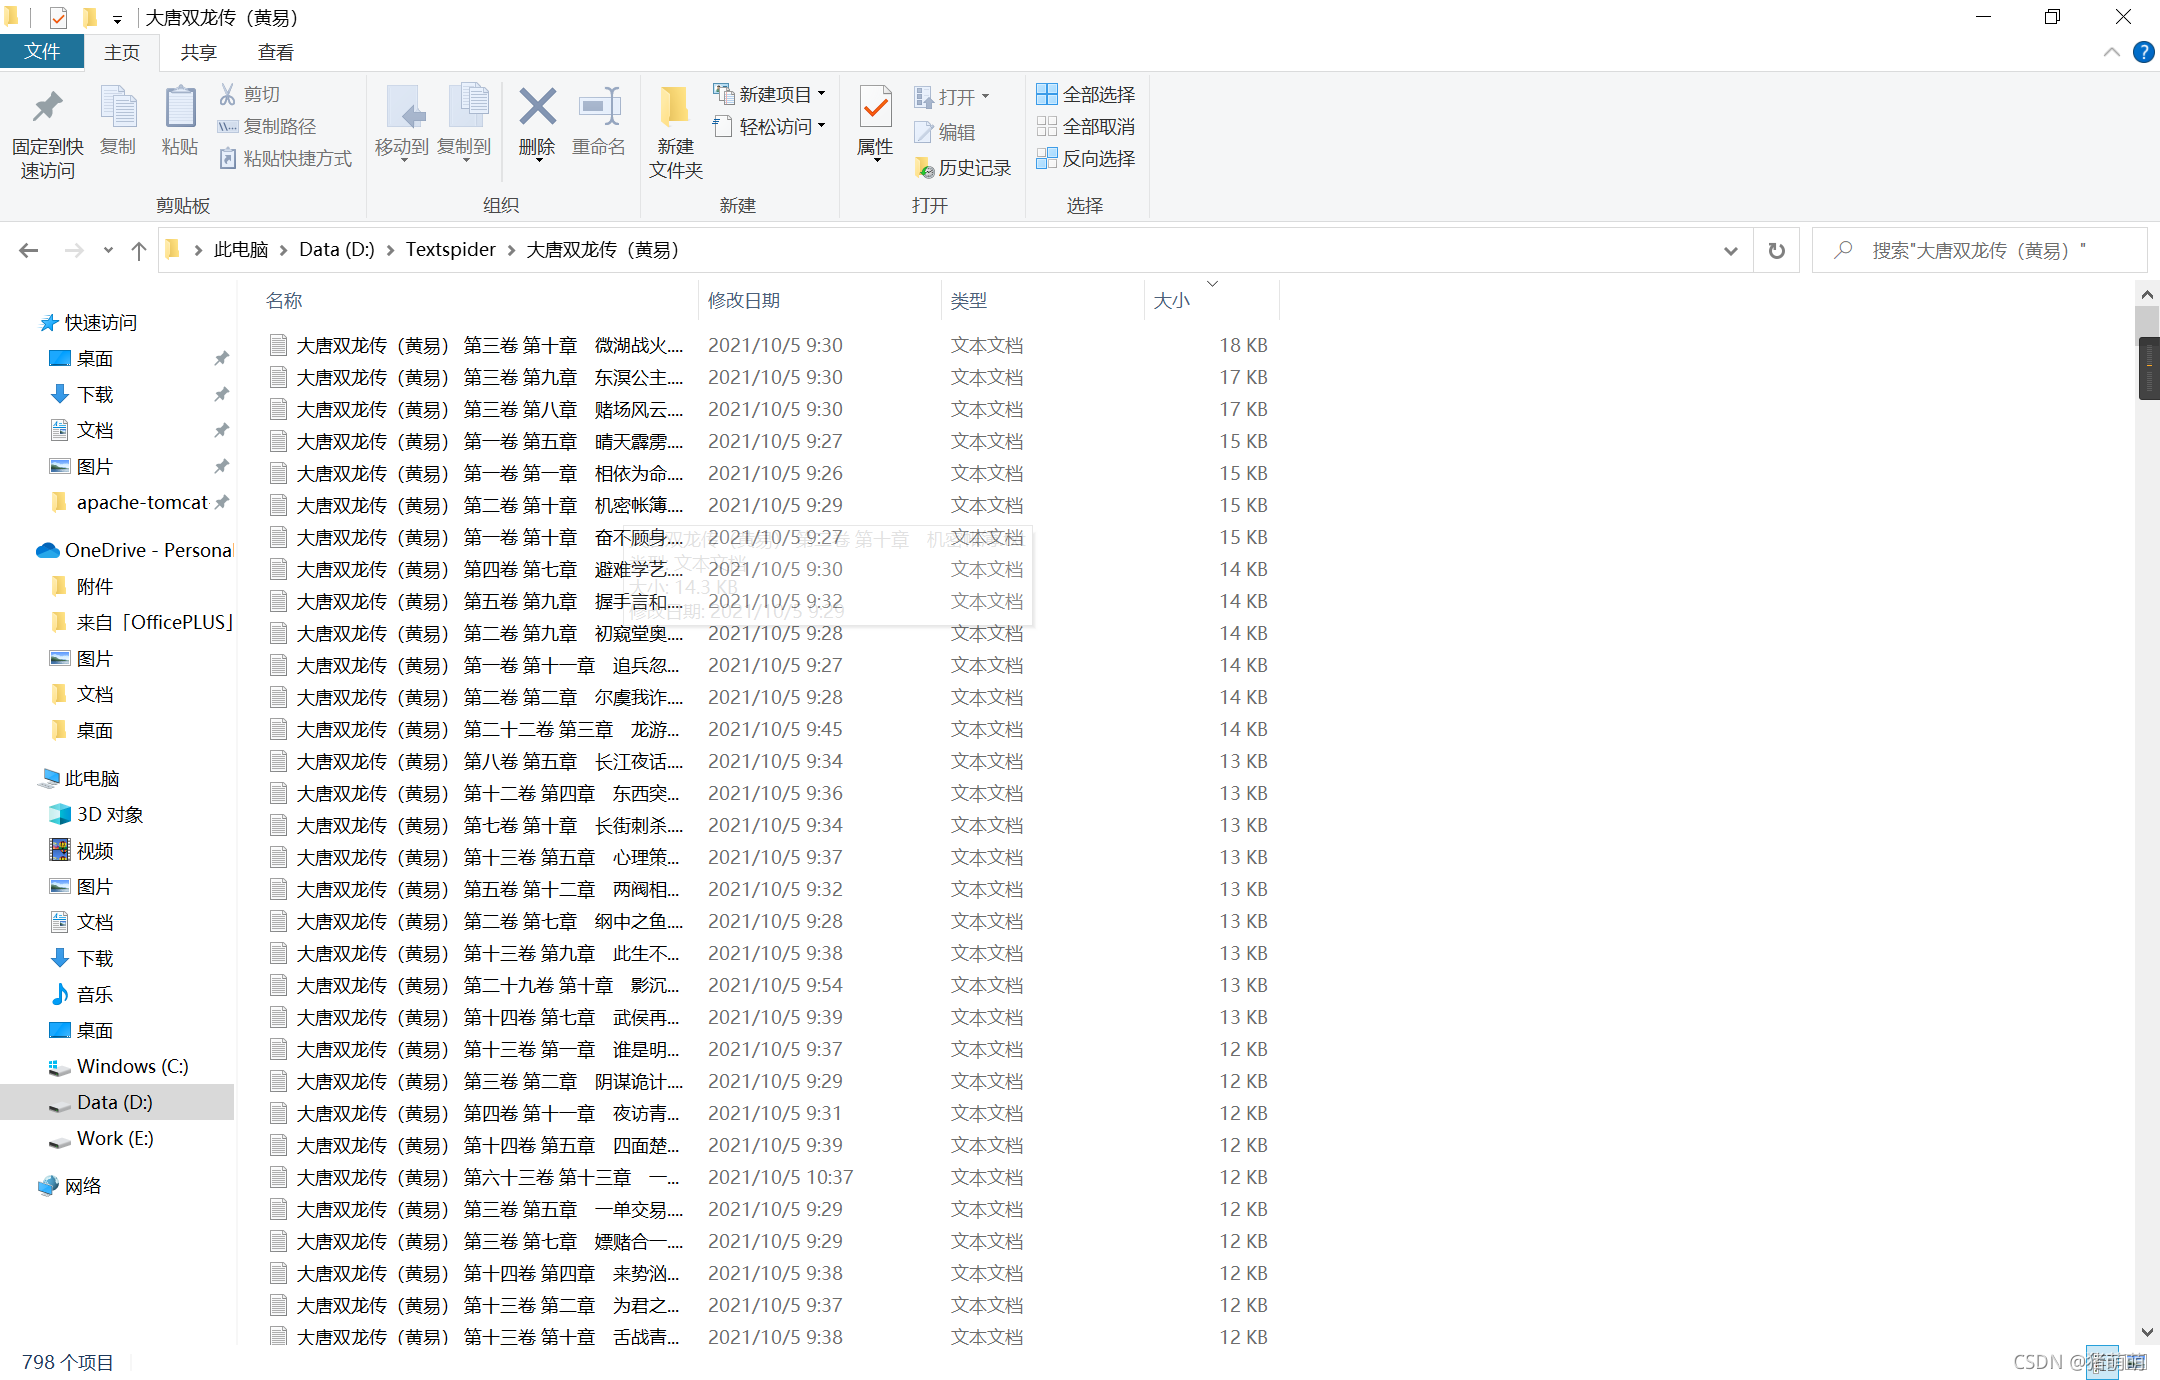2160x1380 pixels.
Task: Select Windows (C:) in the sidebar
Action: point(117,1066)
